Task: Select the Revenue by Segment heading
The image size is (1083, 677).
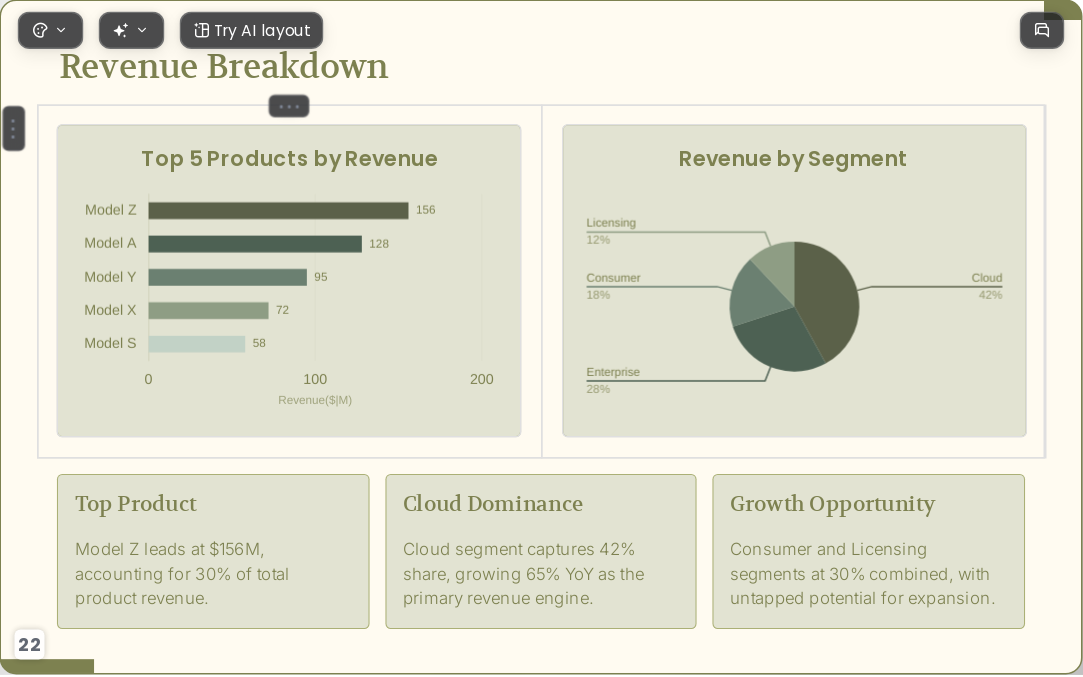Action: tap(793, 159)
